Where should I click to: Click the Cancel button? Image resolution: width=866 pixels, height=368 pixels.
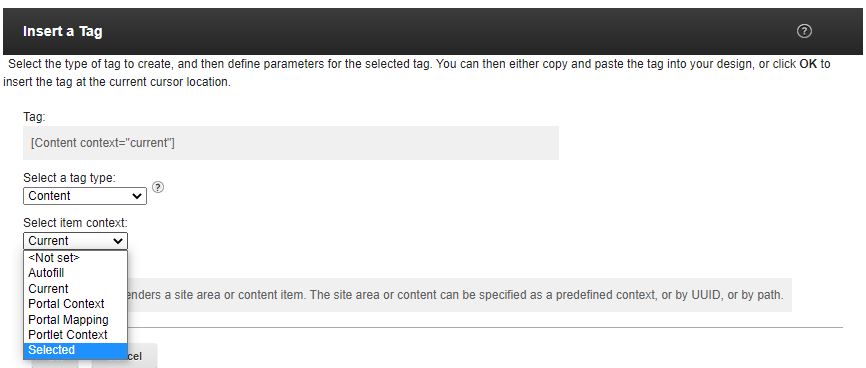[x=125, y=356]
